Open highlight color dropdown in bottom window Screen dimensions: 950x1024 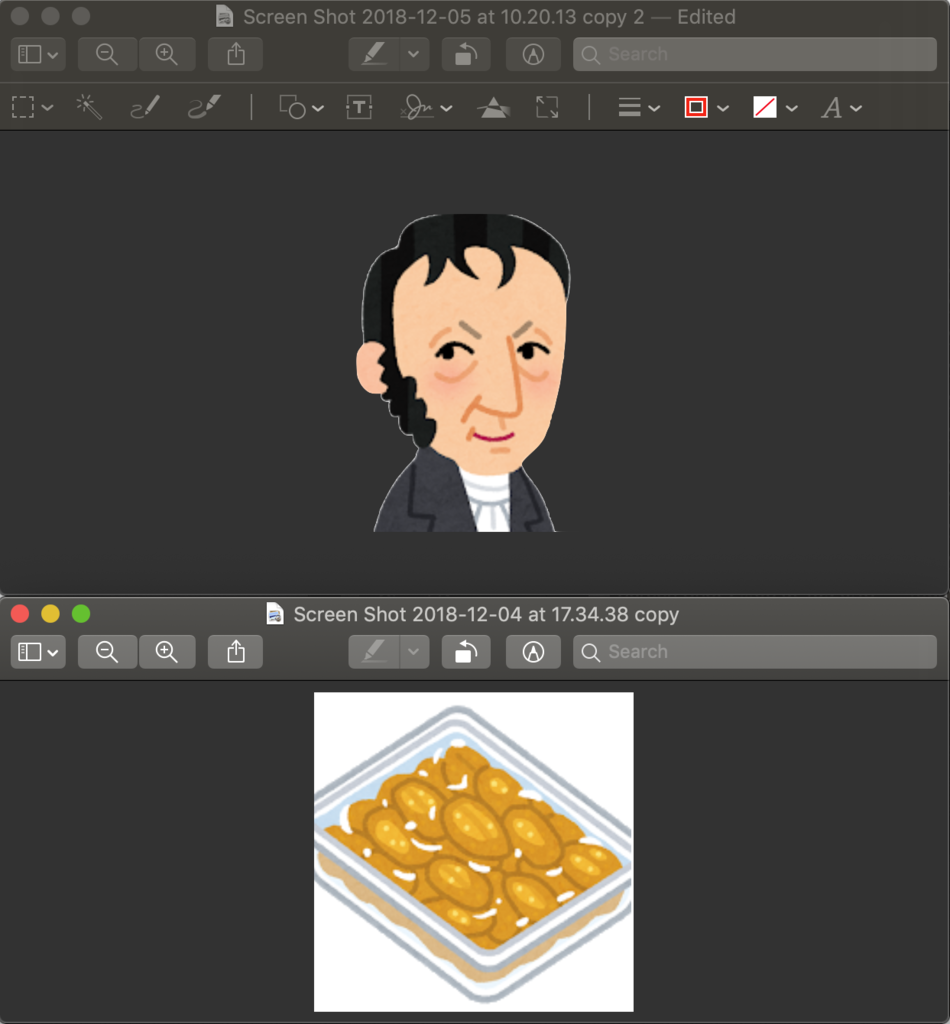pos(414,652)
